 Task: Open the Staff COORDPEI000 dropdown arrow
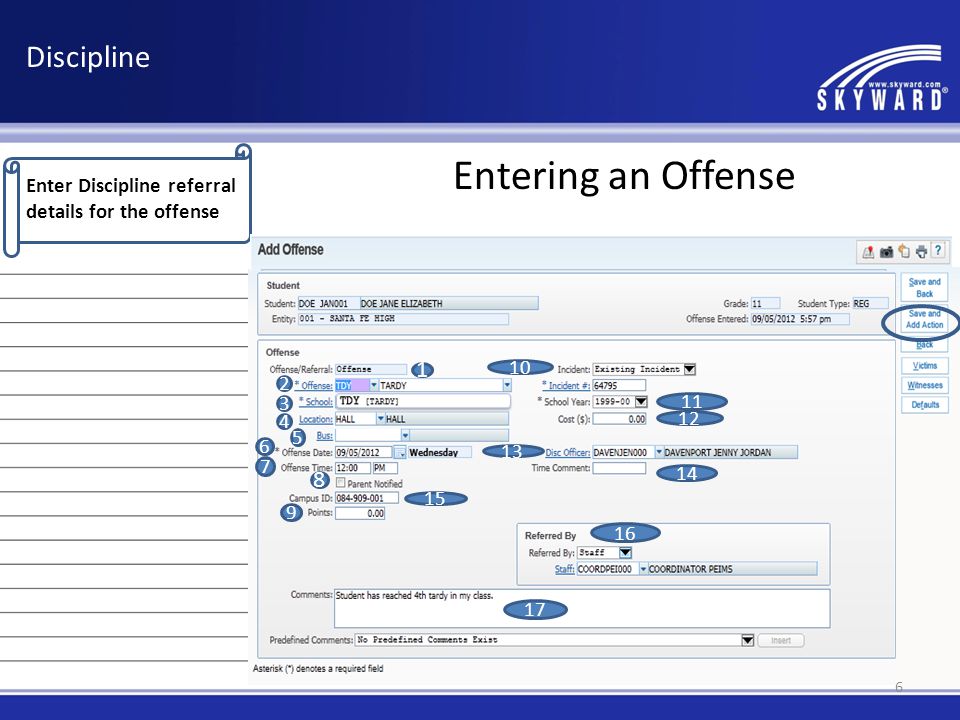643,569
